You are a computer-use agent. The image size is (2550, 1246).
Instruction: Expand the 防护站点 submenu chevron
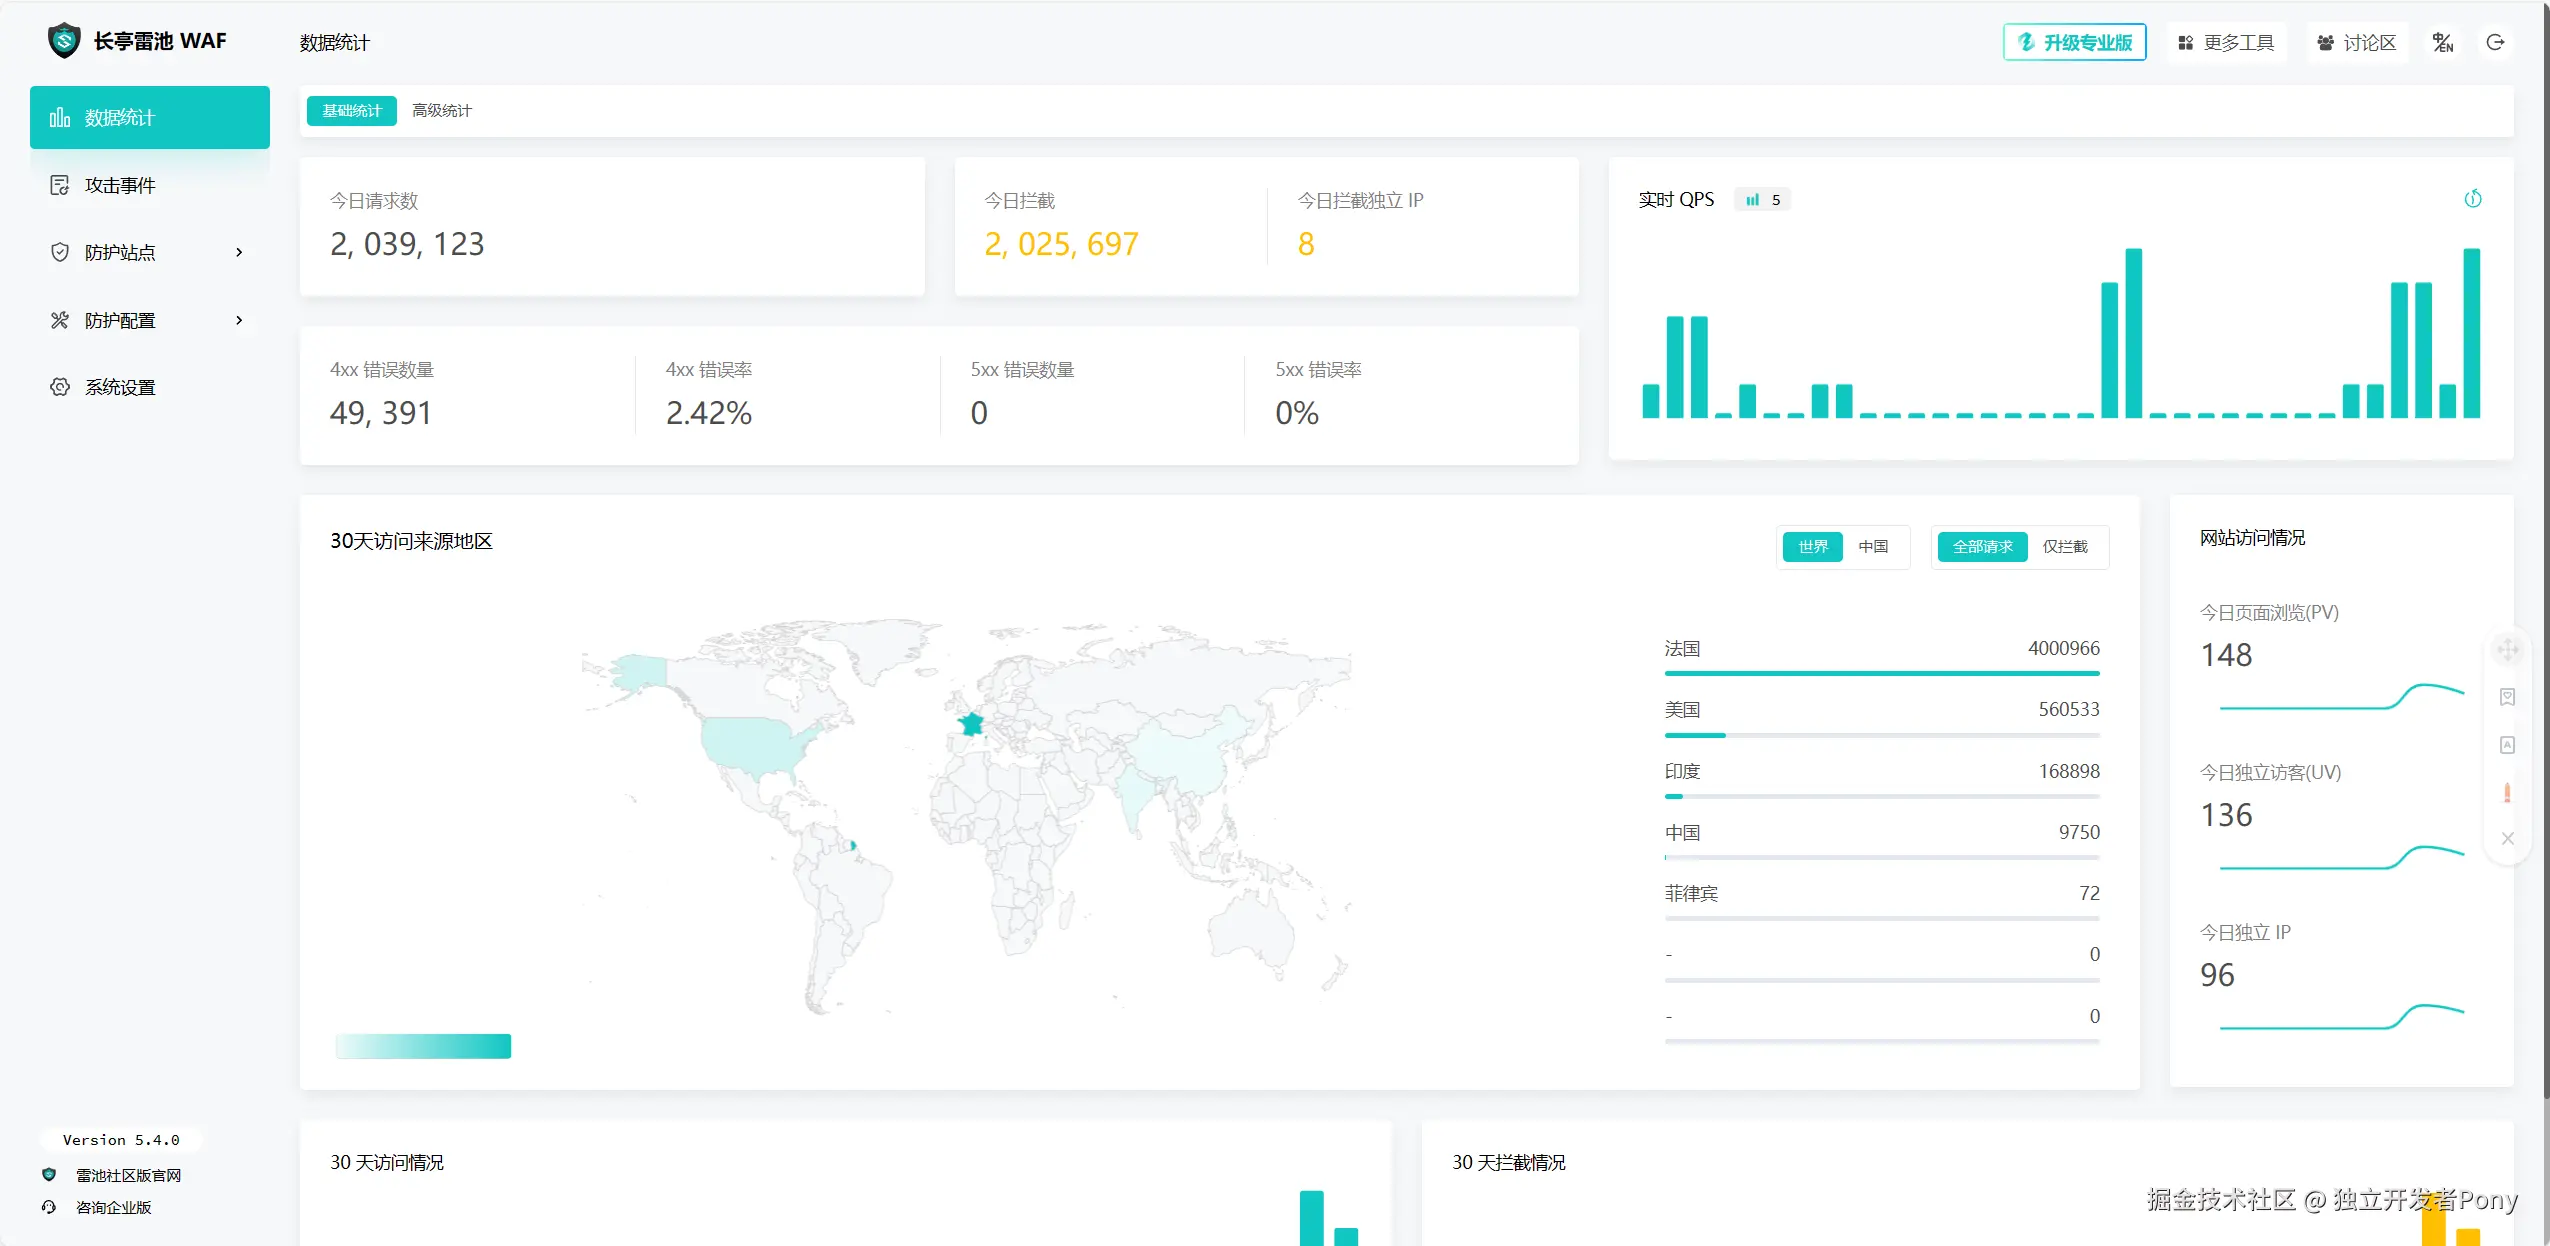click(x=239, y=252)
